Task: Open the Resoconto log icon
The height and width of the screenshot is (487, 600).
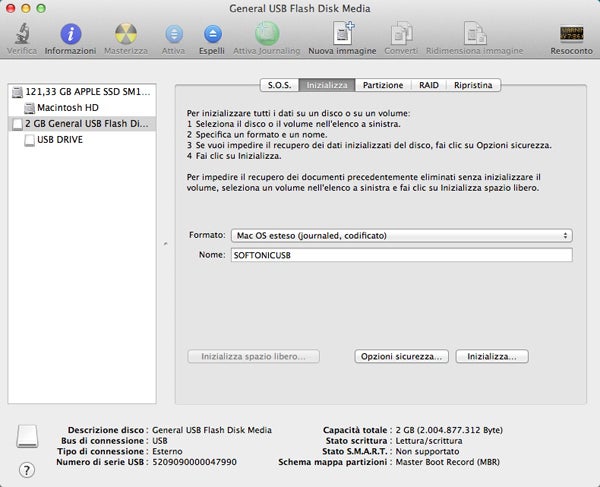Action: point(573,35)
